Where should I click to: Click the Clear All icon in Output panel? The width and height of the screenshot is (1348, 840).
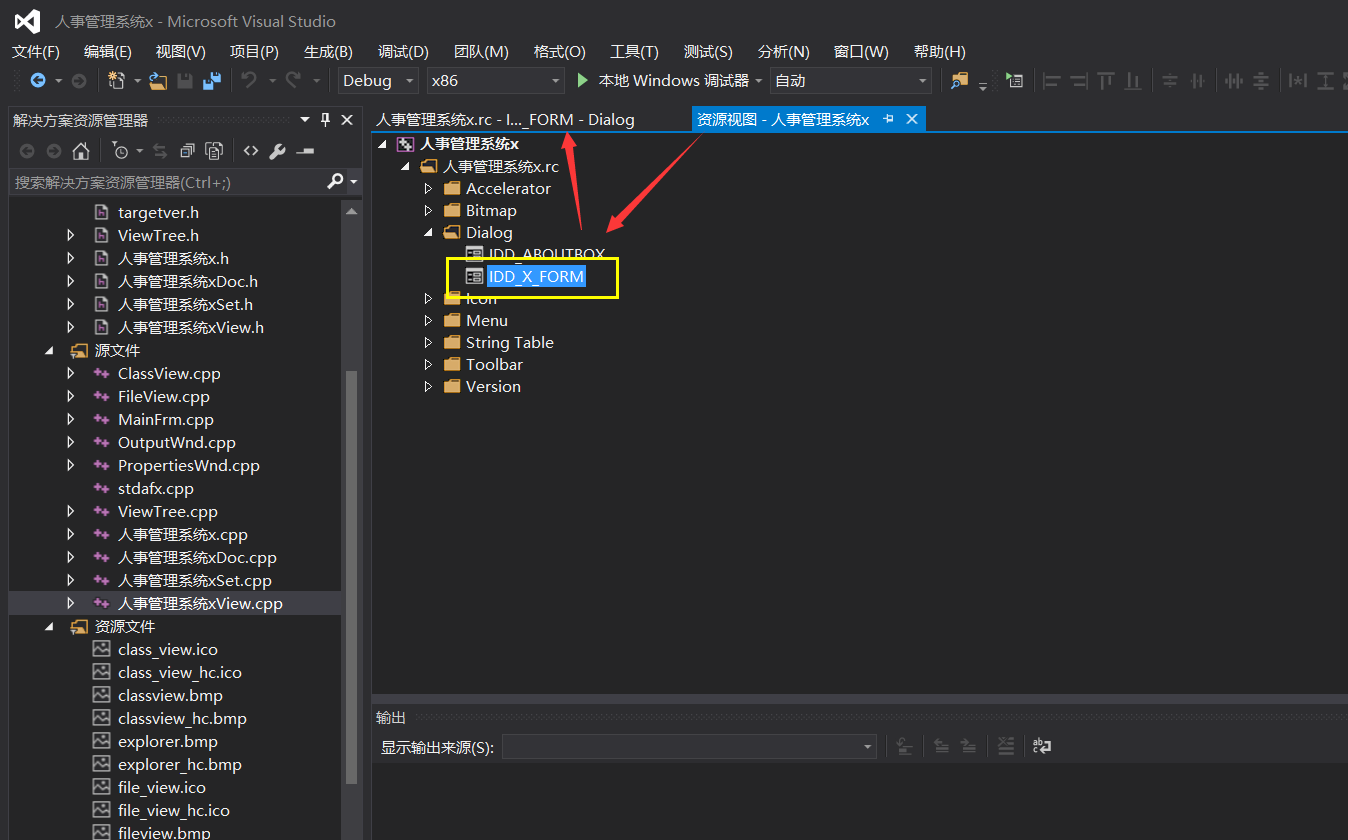click(x=1006, y=746)
